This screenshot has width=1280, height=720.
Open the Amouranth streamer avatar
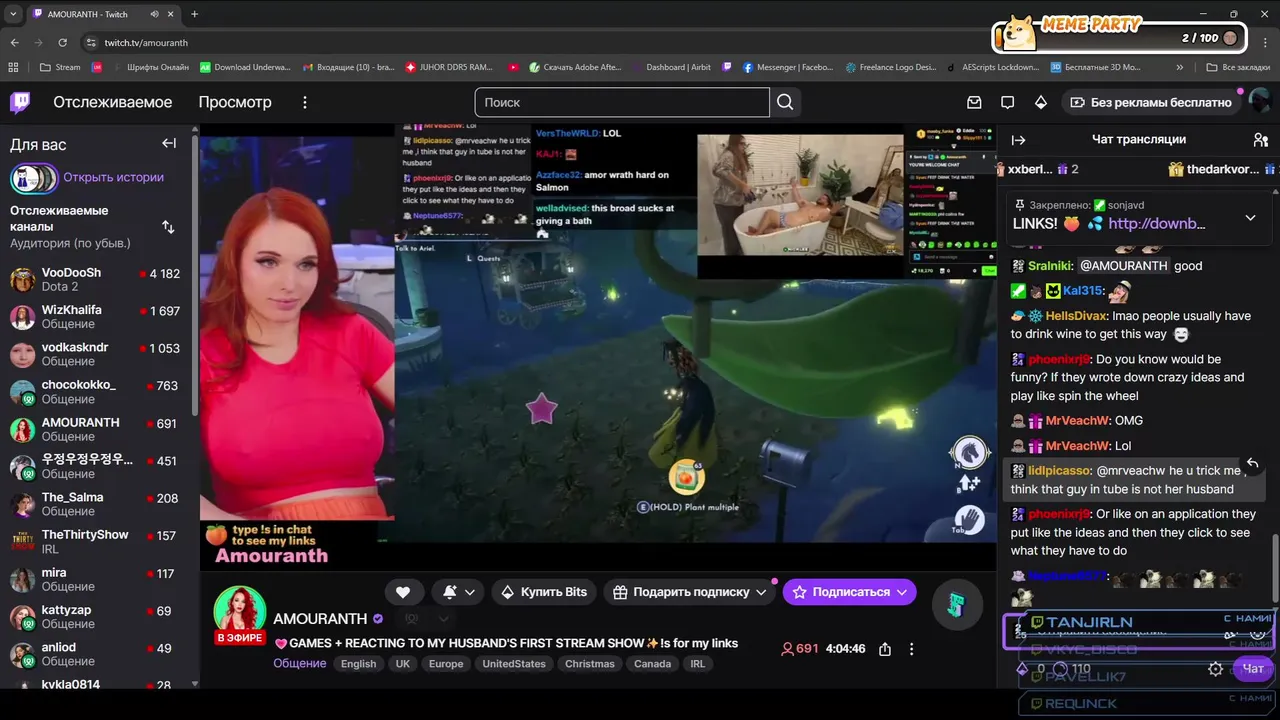240,611
